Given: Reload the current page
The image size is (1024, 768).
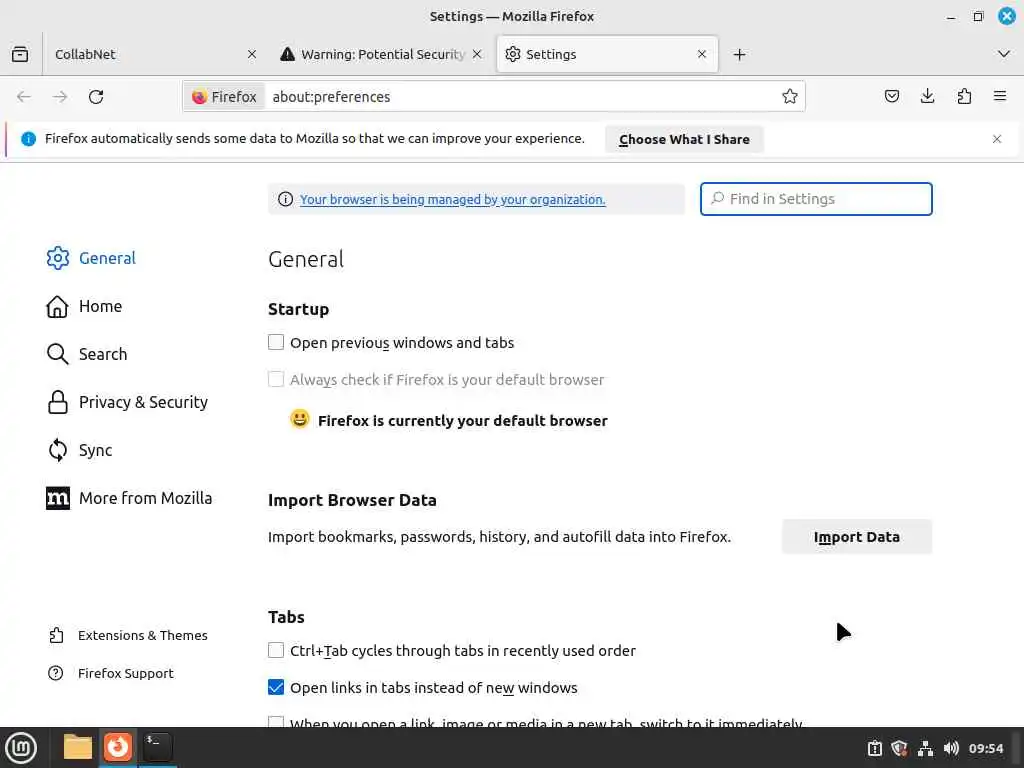Looking at the screenshot, I should click(x=96, y=97).
